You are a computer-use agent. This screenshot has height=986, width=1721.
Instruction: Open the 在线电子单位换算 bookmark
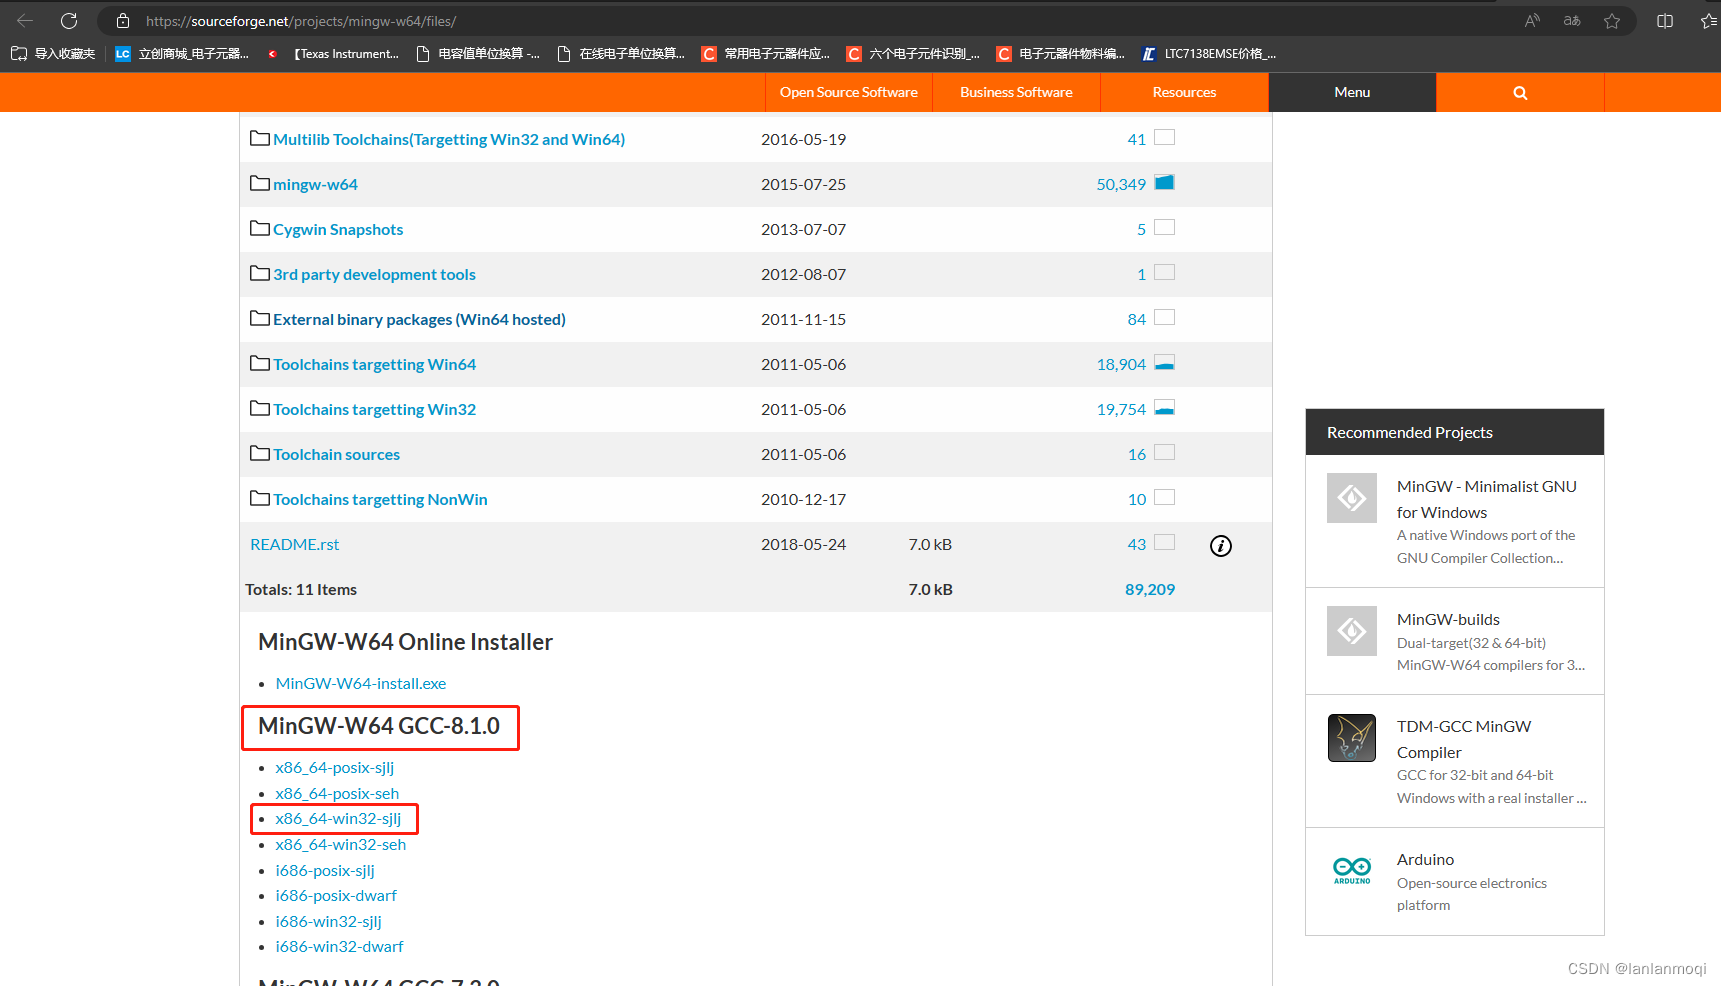[x=621, y=54]
